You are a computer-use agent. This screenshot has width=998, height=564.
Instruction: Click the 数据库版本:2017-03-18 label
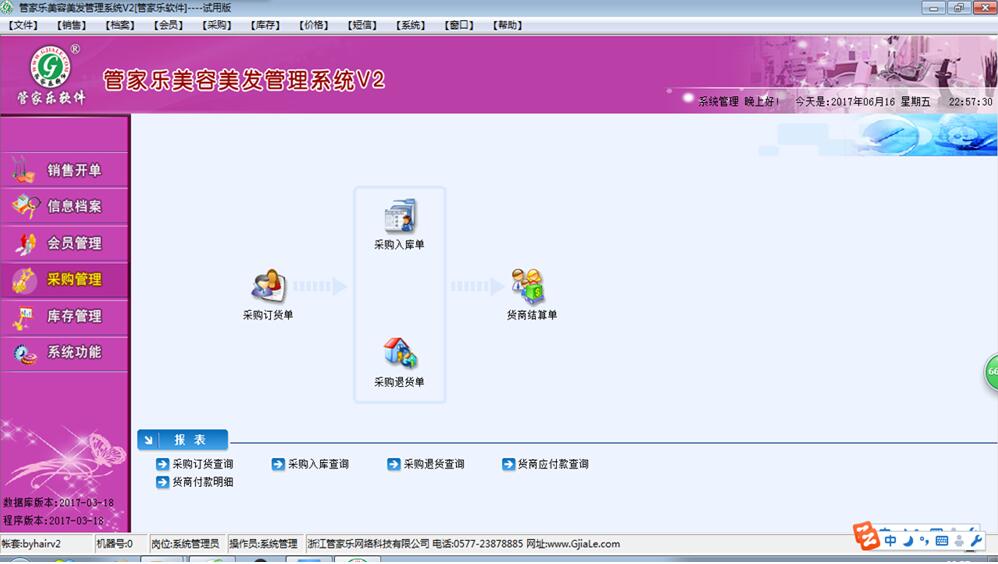tap(59, 503)
